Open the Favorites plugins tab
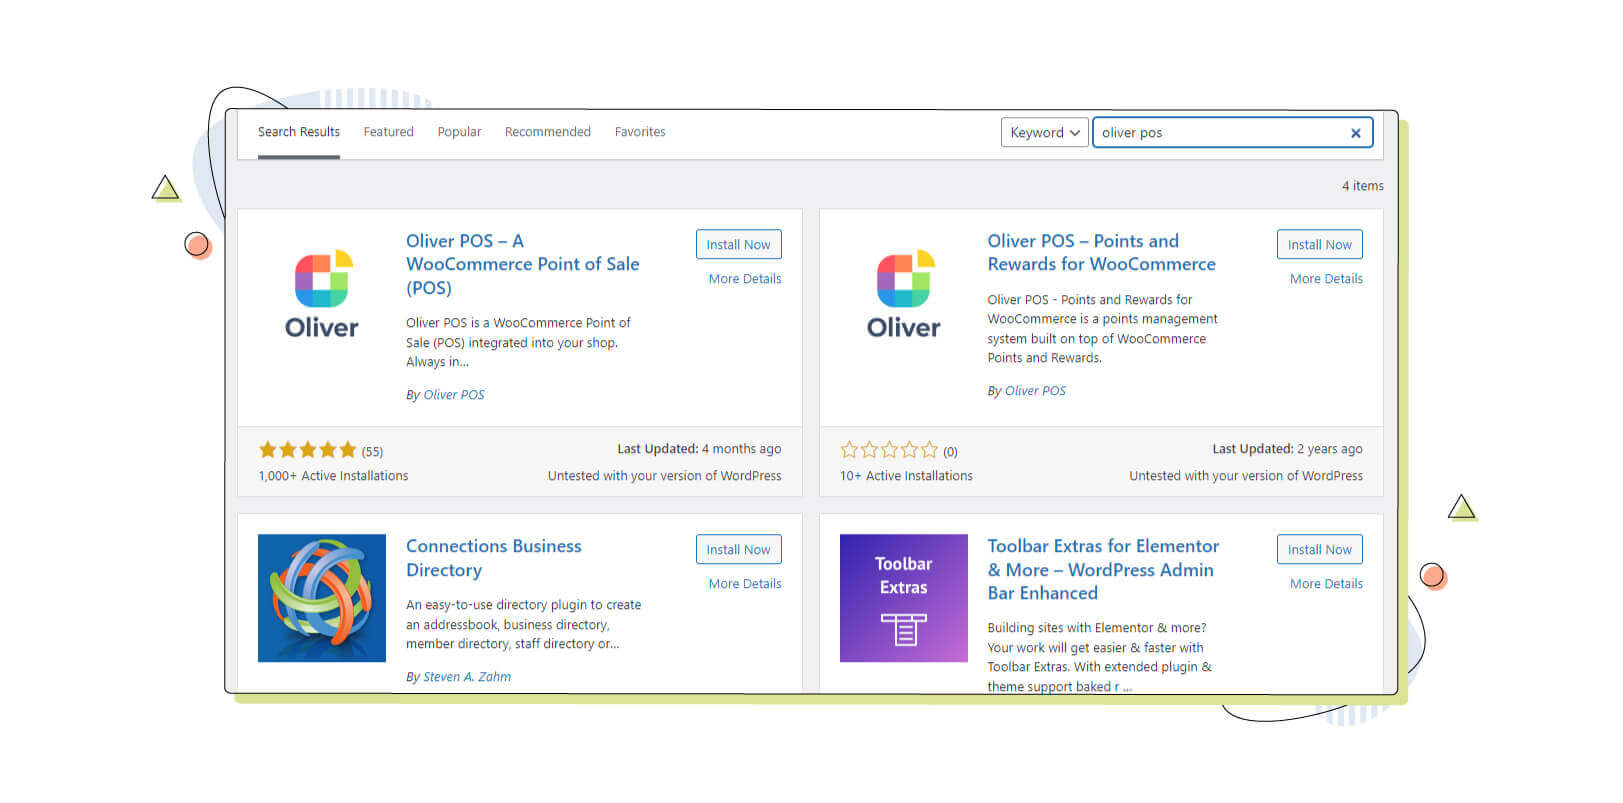 coord(640,132)
